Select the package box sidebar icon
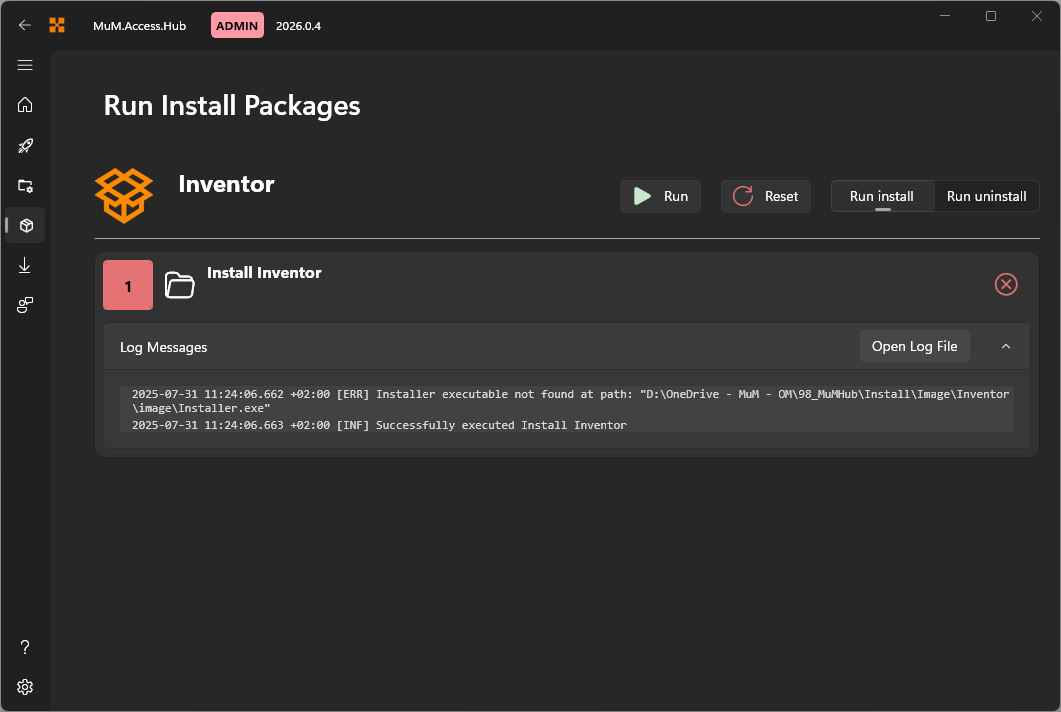The image size is (1061, 712). (26, 225)
